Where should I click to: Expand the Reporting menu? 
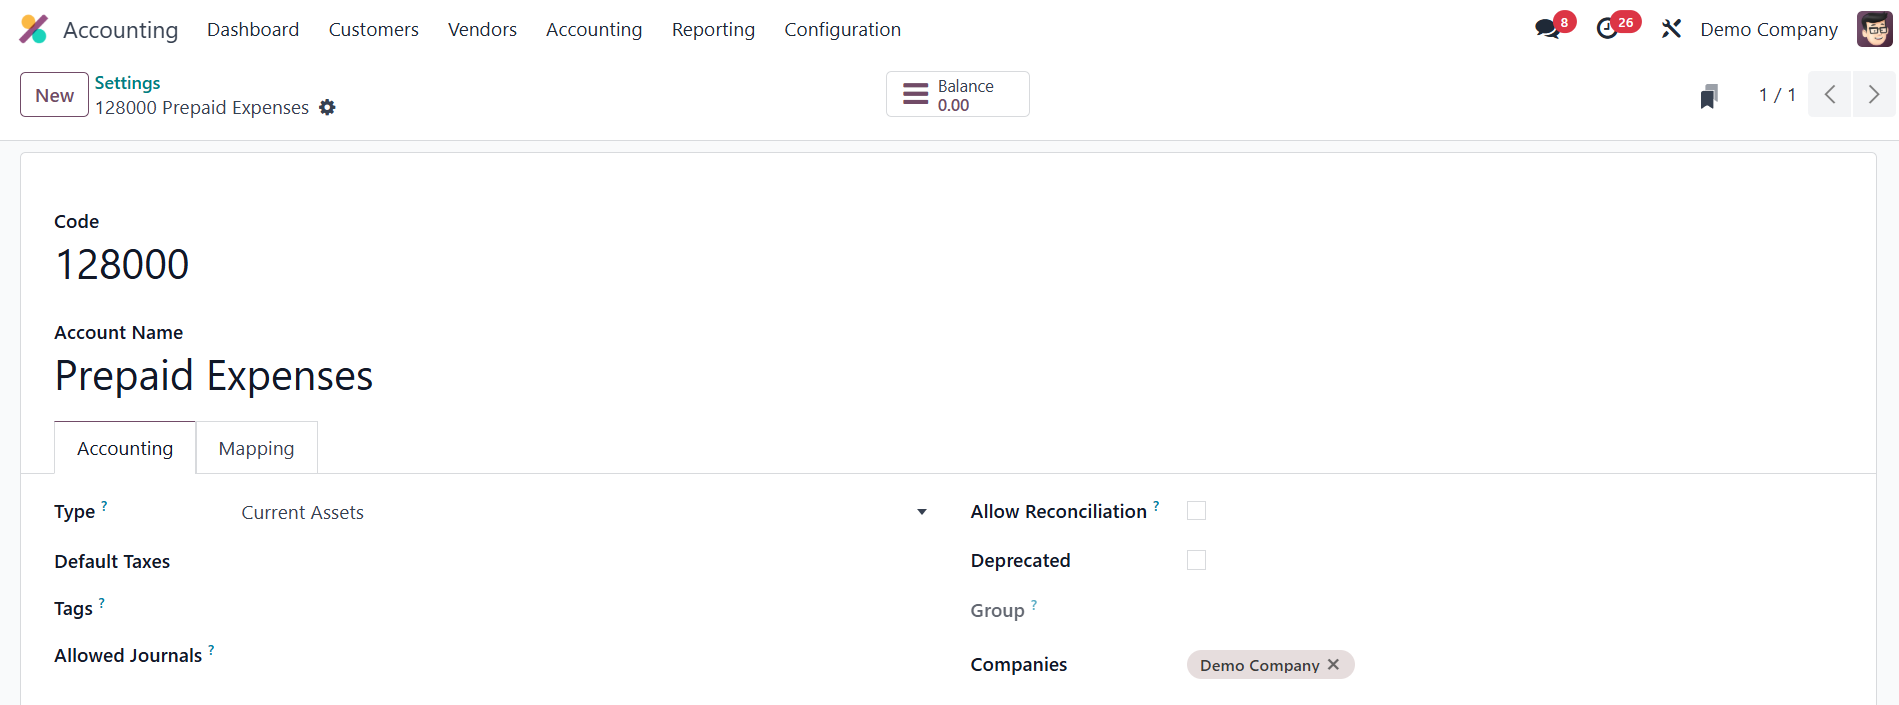pyautogui.click(x=713, y=30)
